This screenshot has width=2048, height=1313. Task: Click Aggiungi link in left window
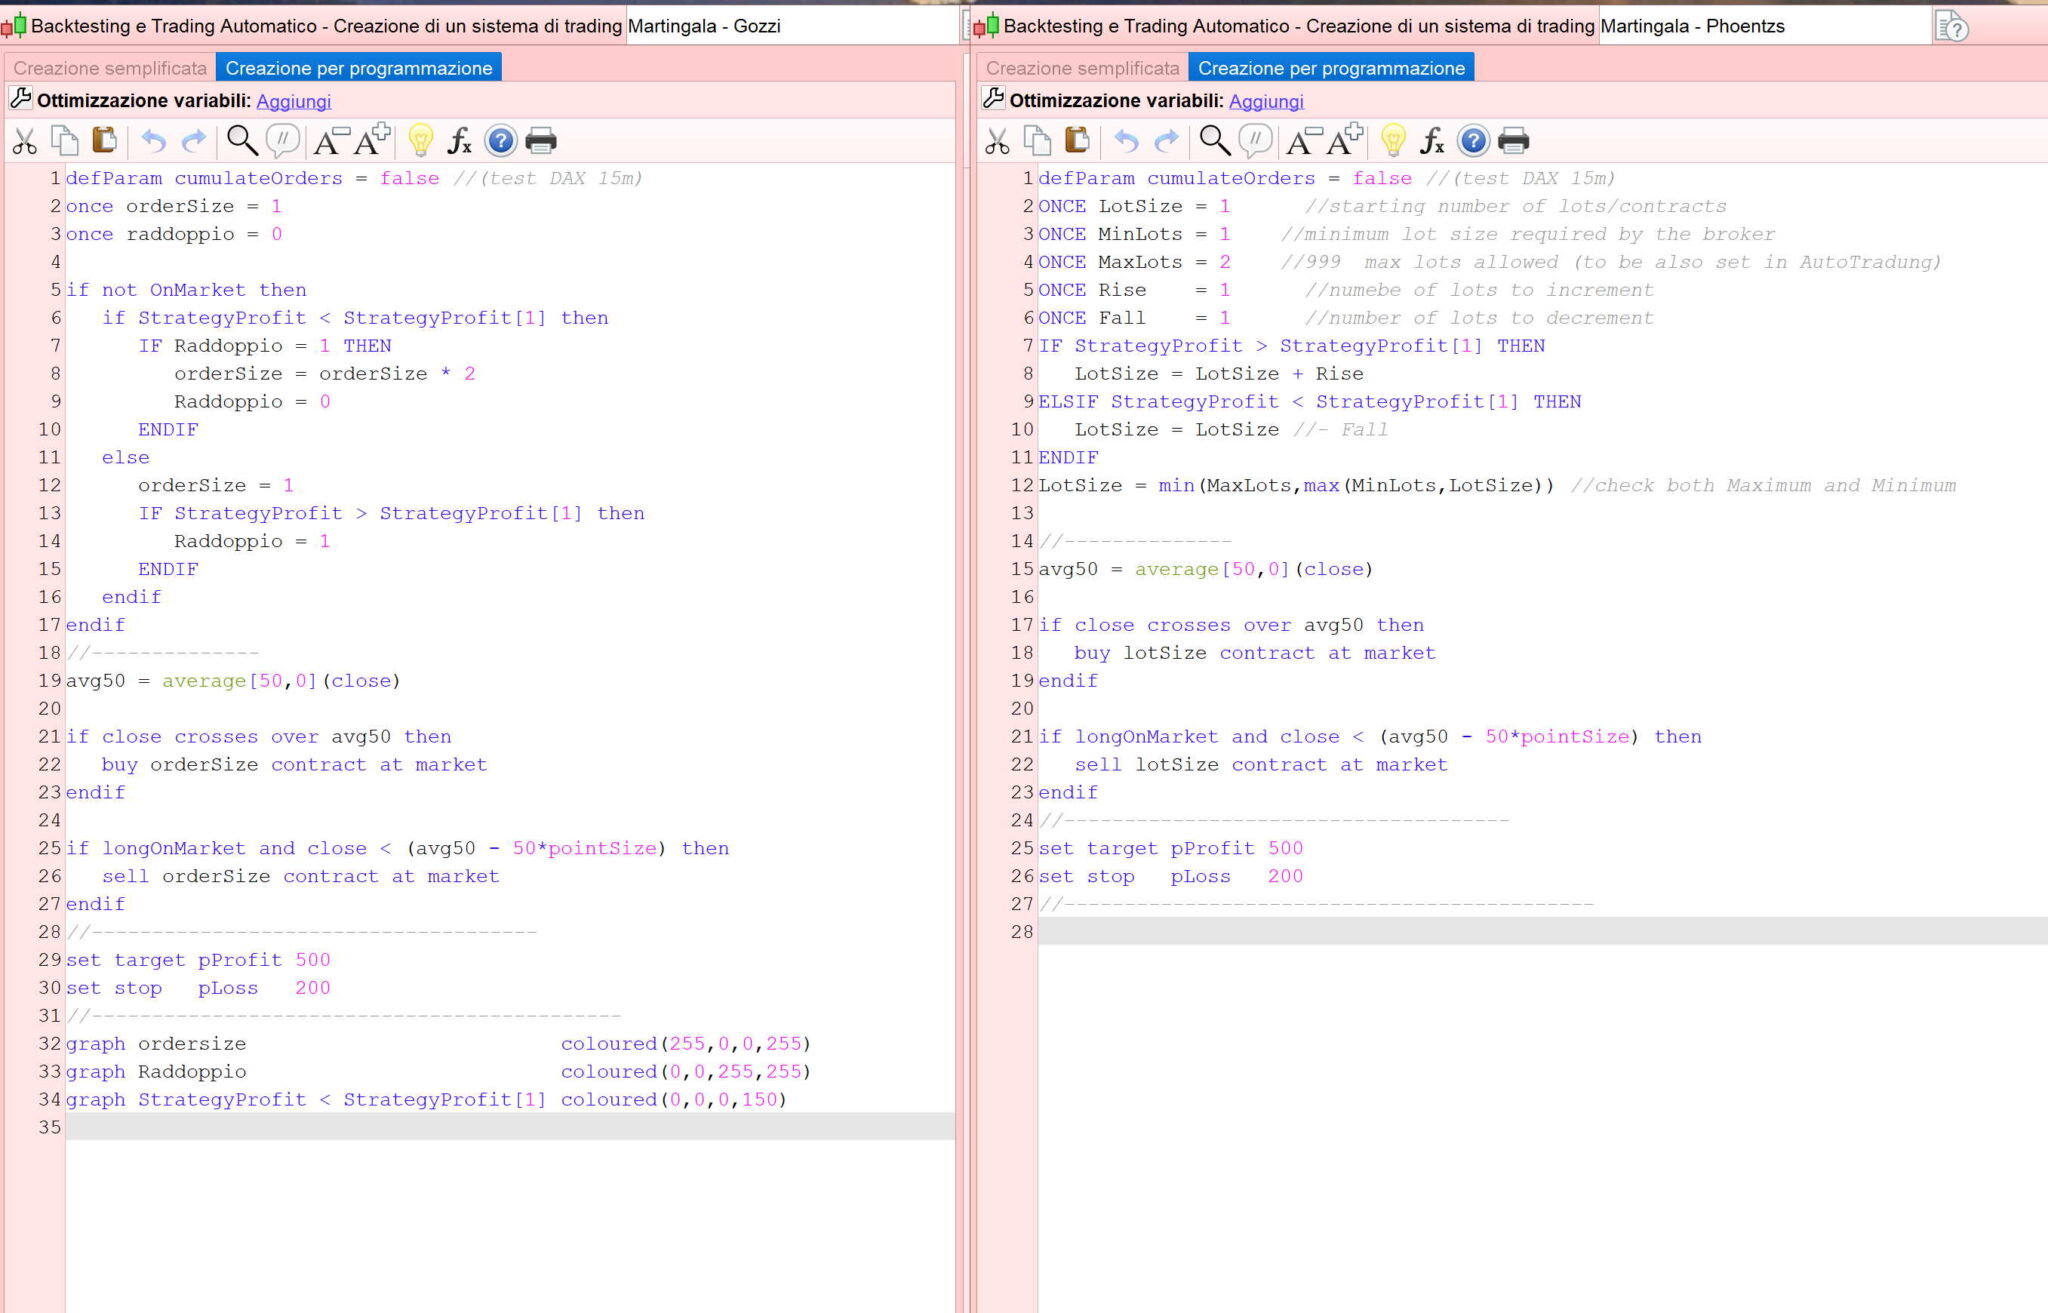point(293,101)
